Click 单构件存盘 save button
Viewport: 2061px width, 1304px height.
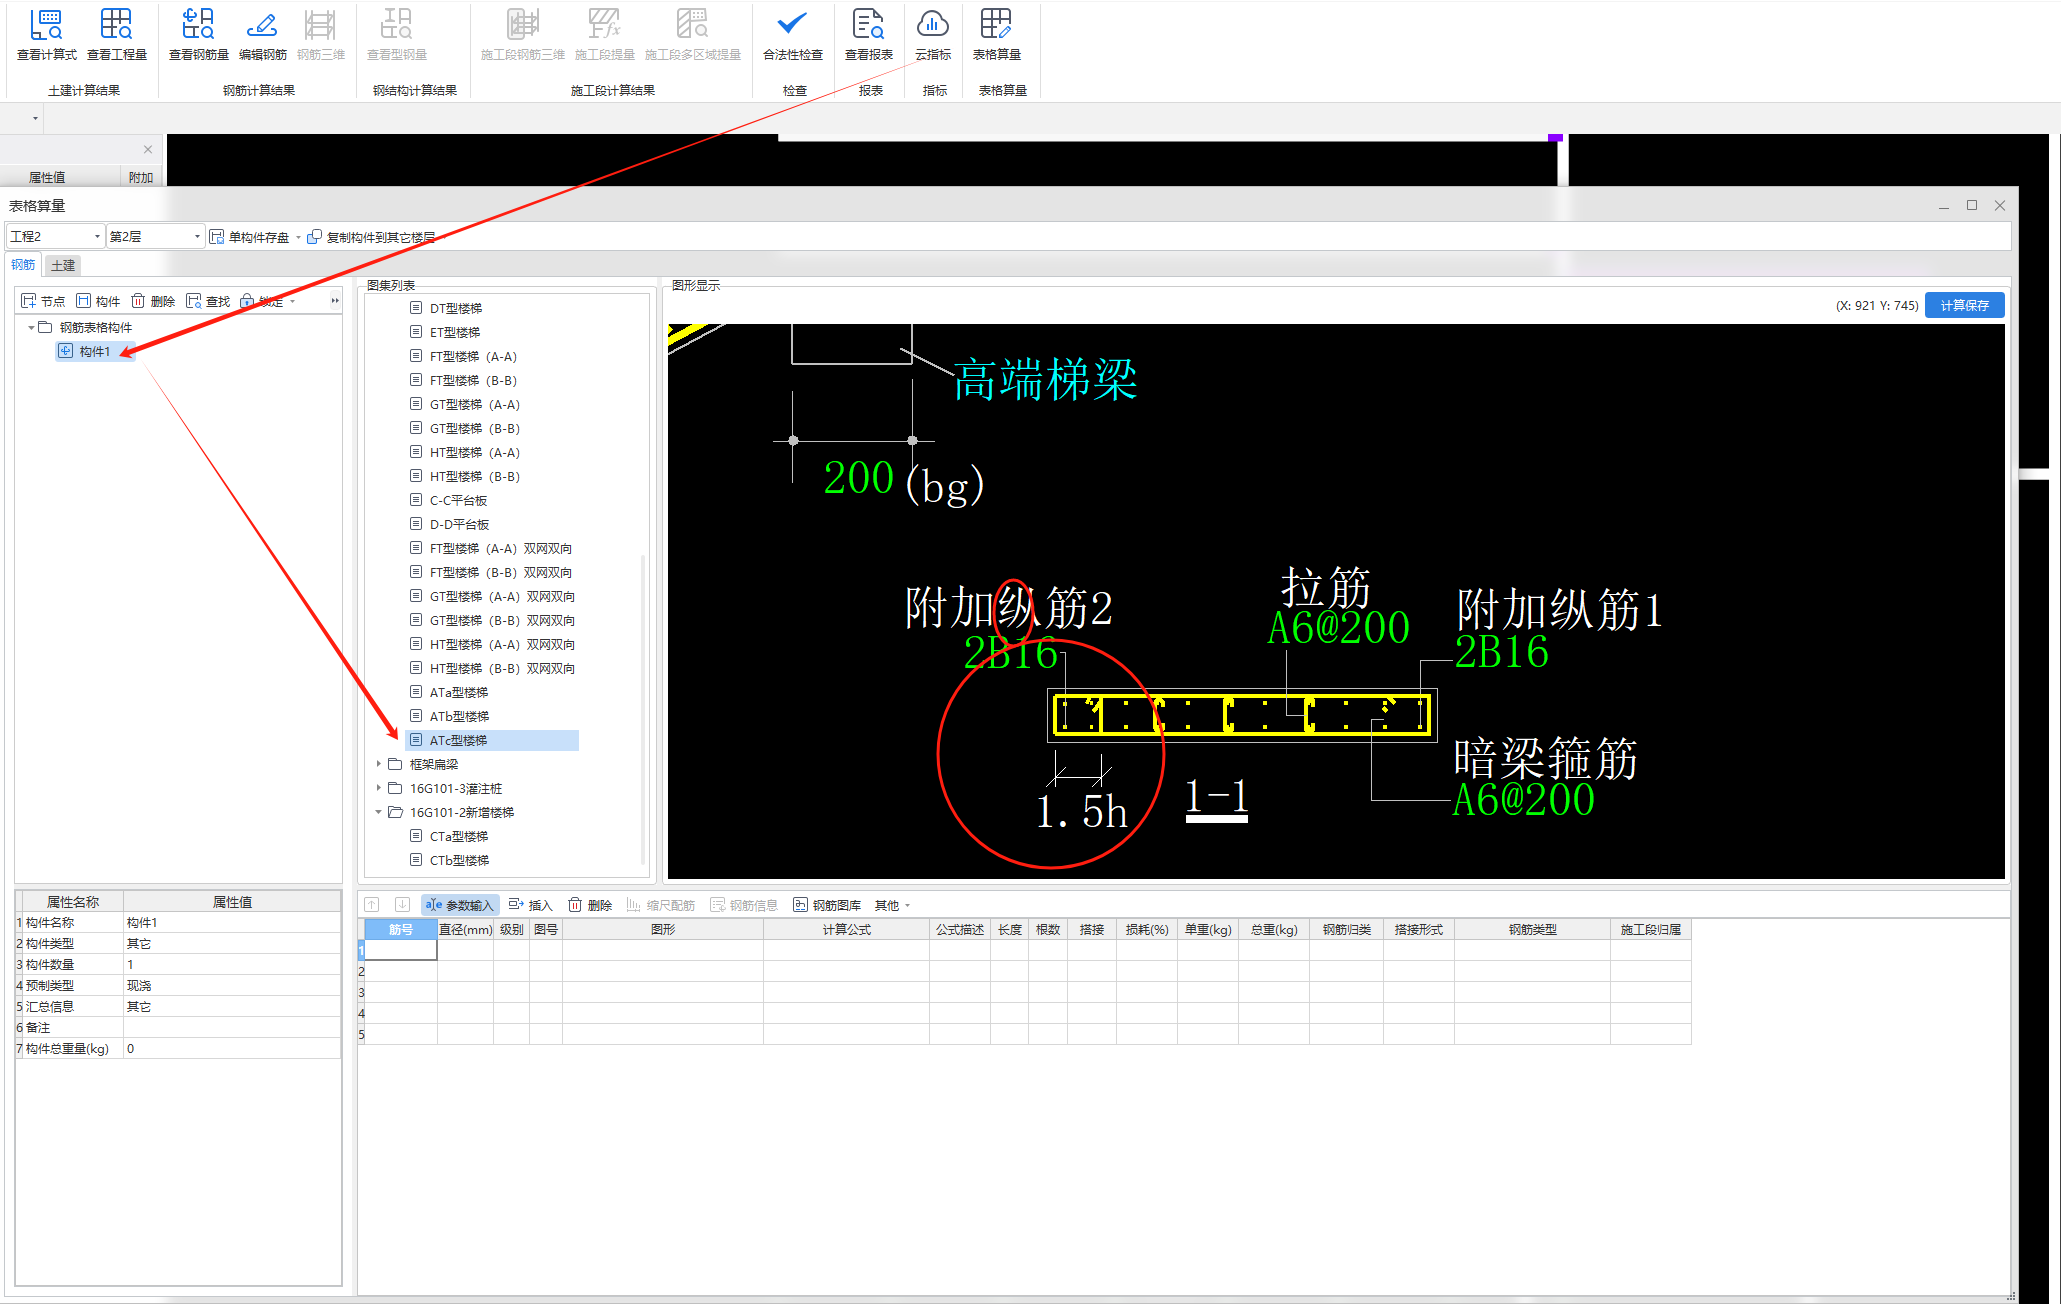[249, 237]
